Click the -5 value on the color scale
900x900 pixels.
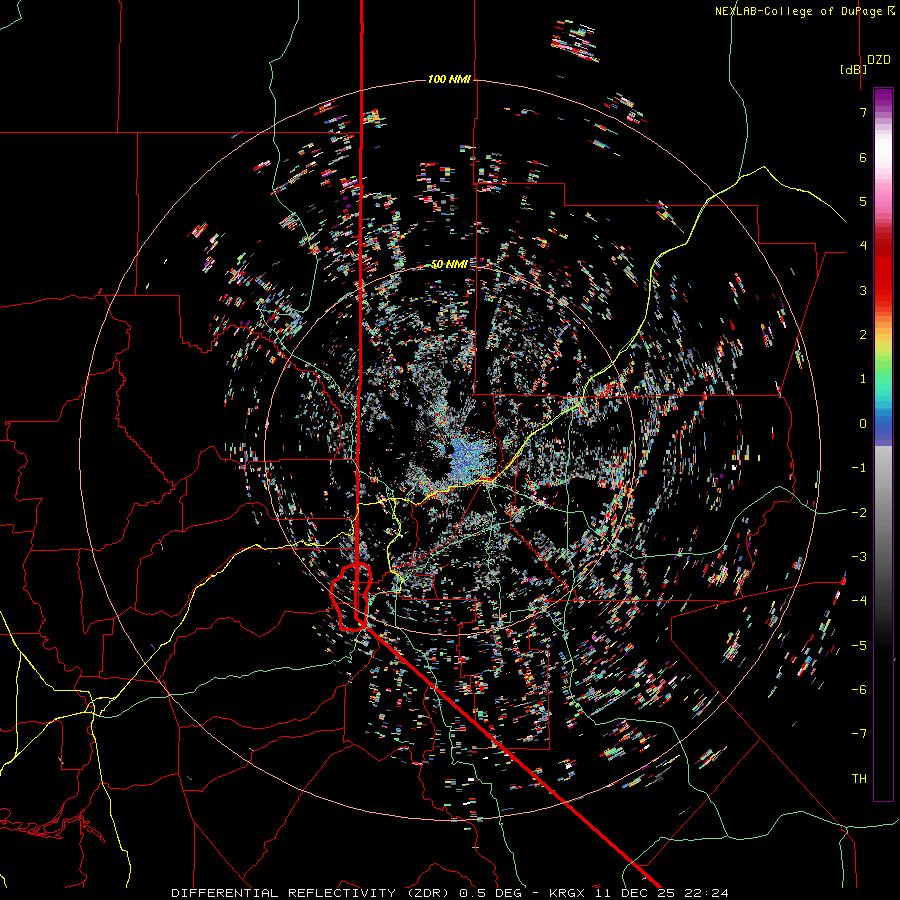click(x=859, y=646)
